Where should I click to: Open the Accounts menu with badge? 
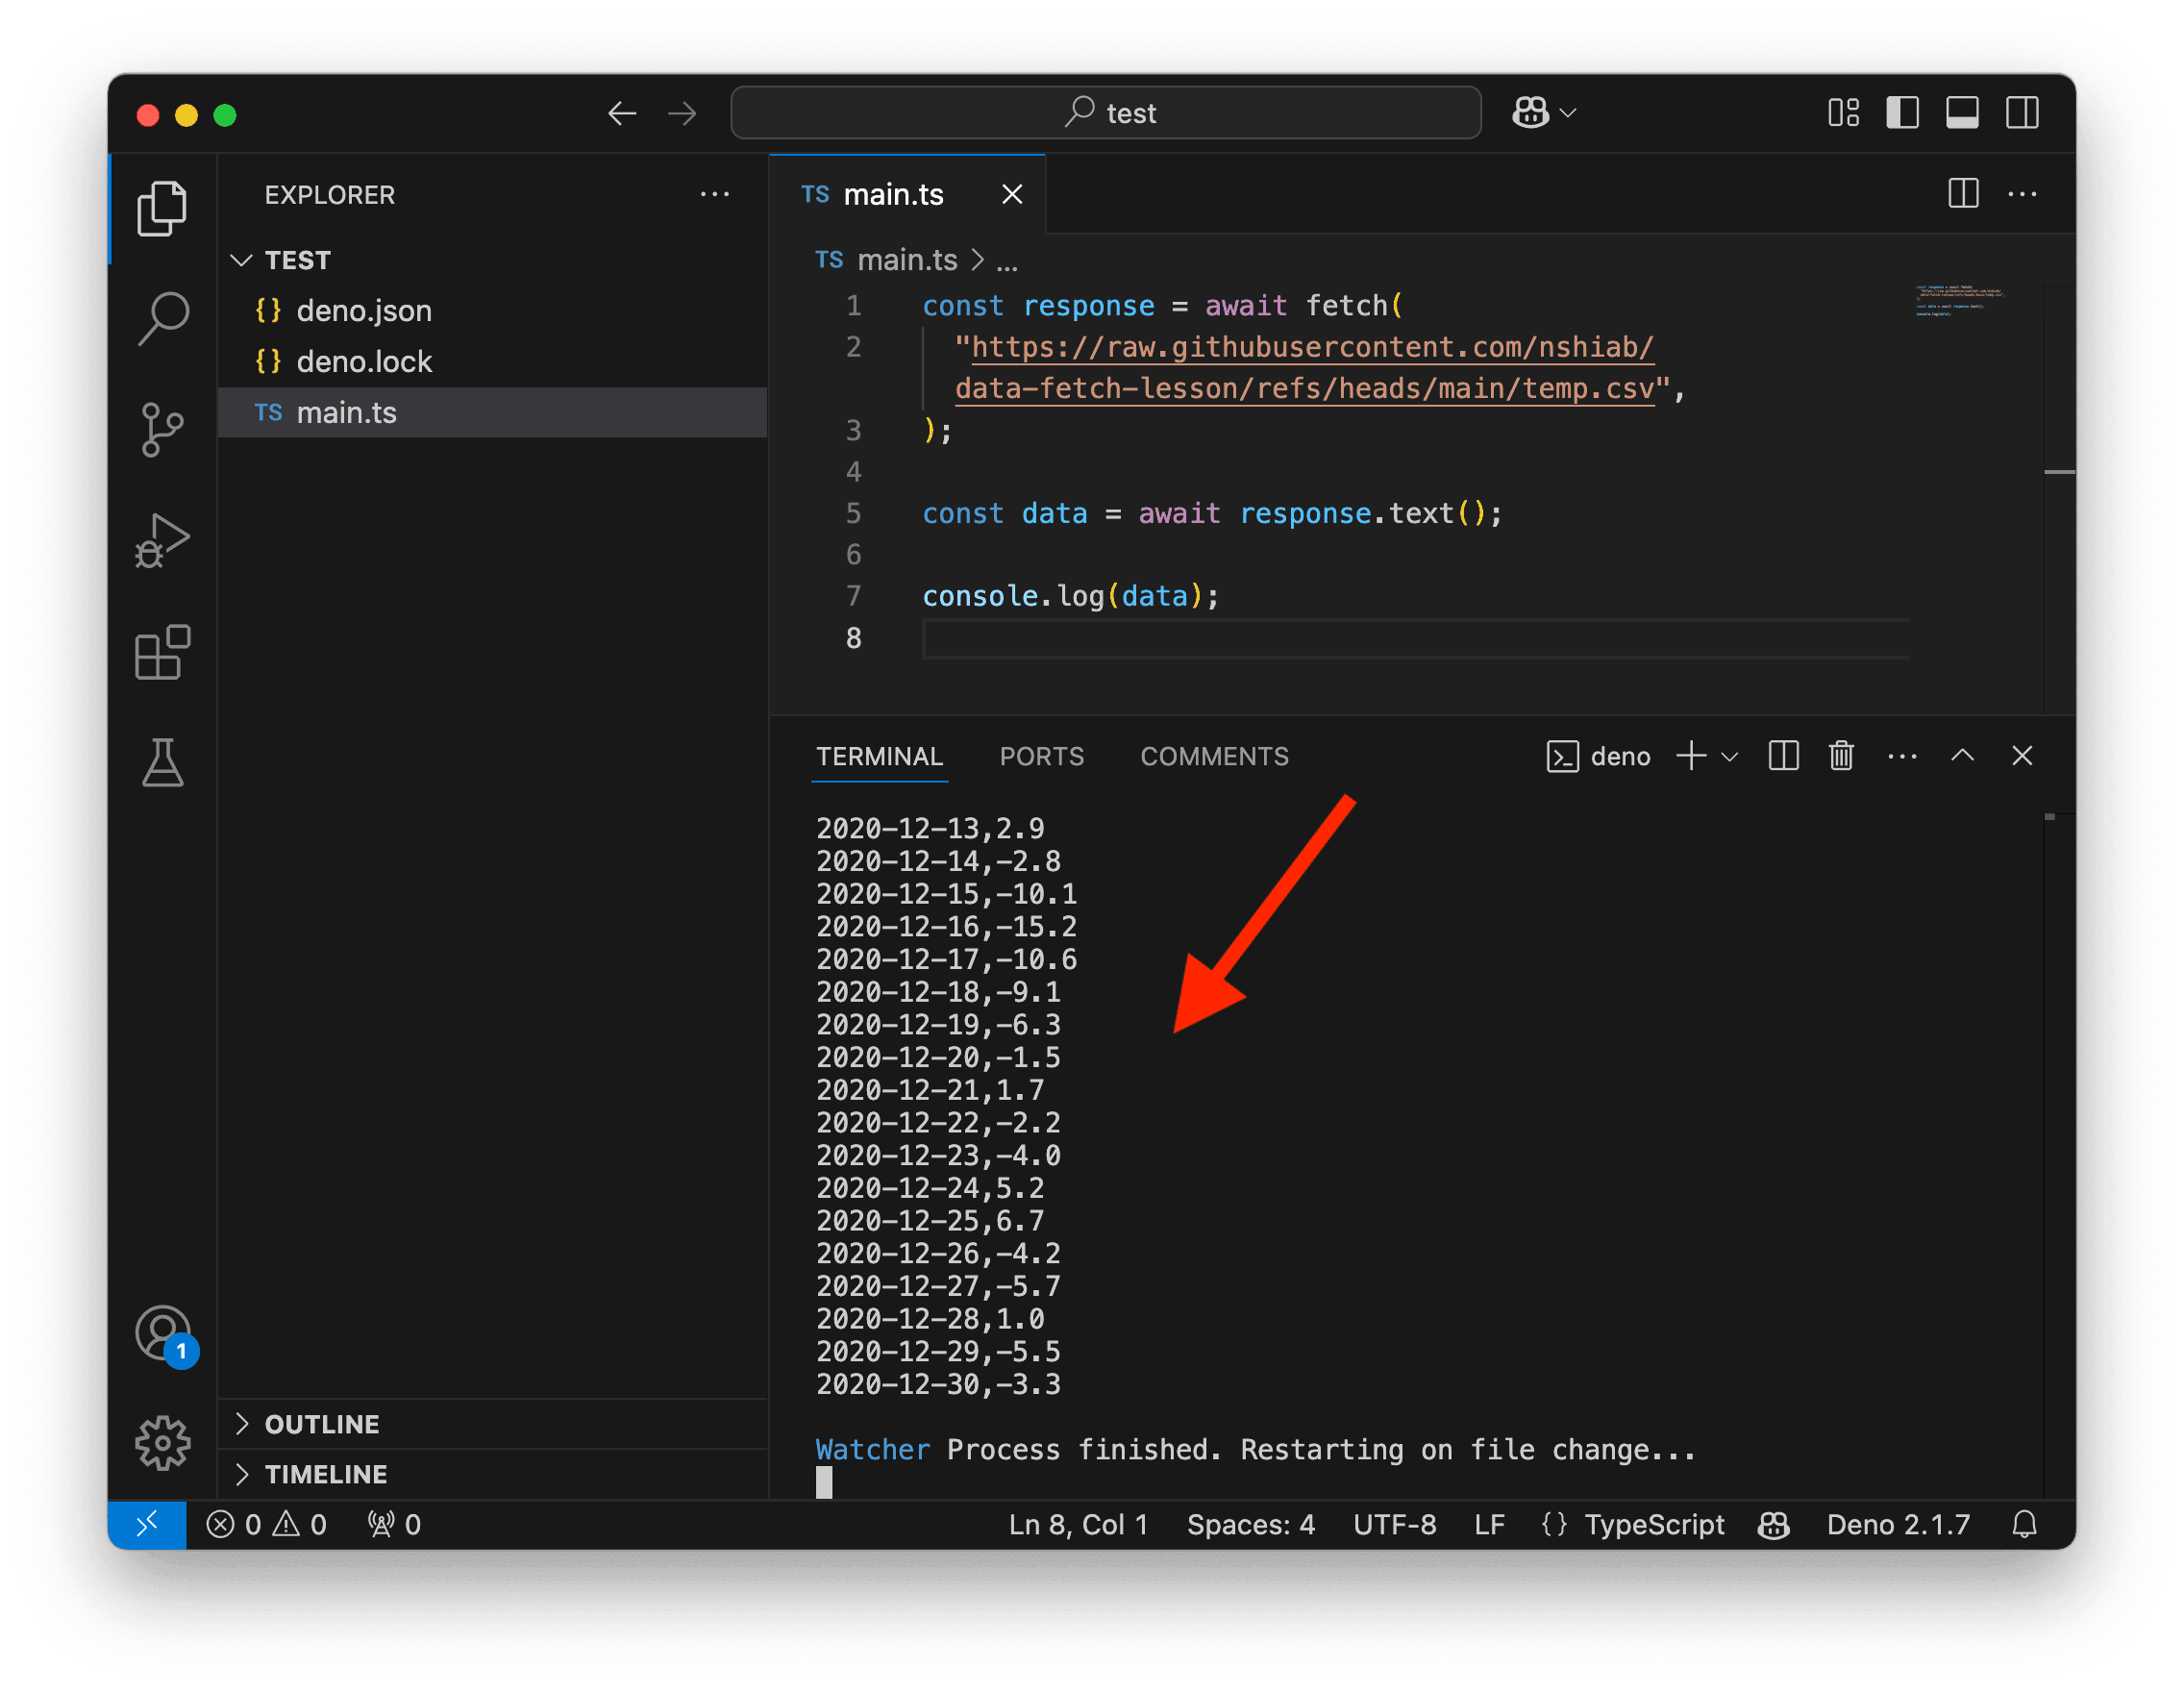coord(164,1335)
